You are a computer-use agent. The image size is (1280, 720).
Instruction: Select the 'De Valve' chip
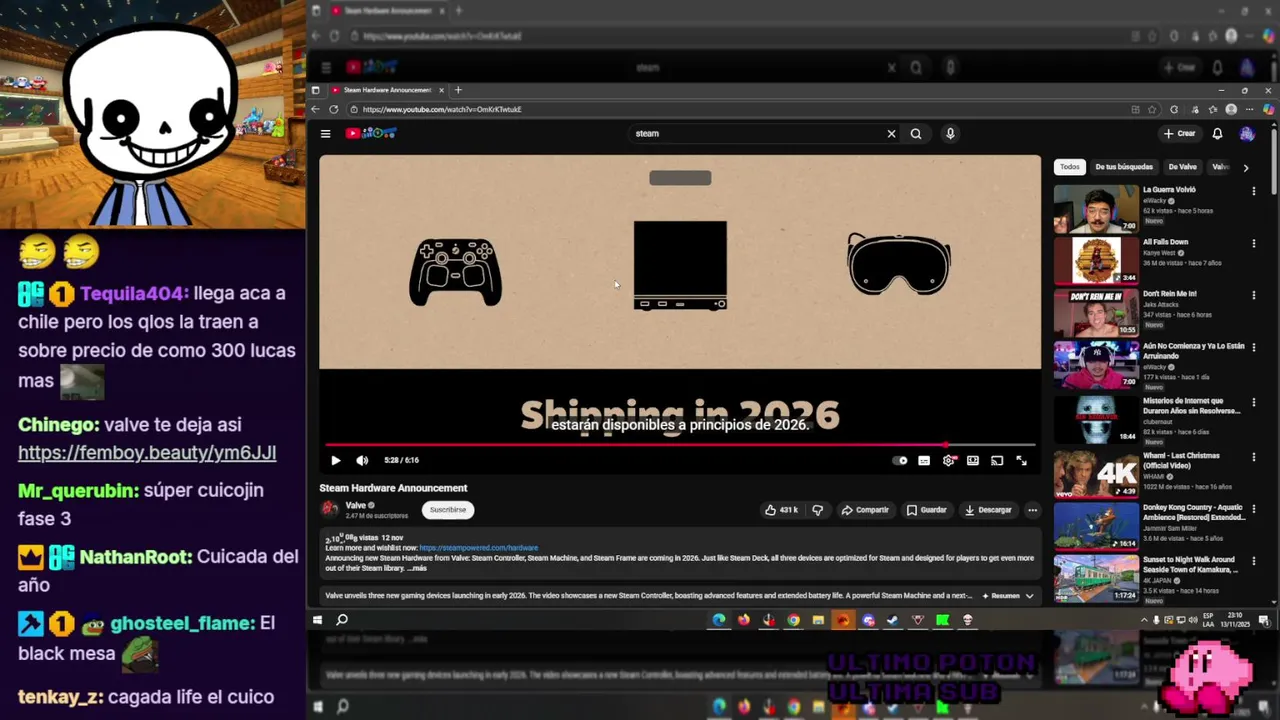(1182, 167)
